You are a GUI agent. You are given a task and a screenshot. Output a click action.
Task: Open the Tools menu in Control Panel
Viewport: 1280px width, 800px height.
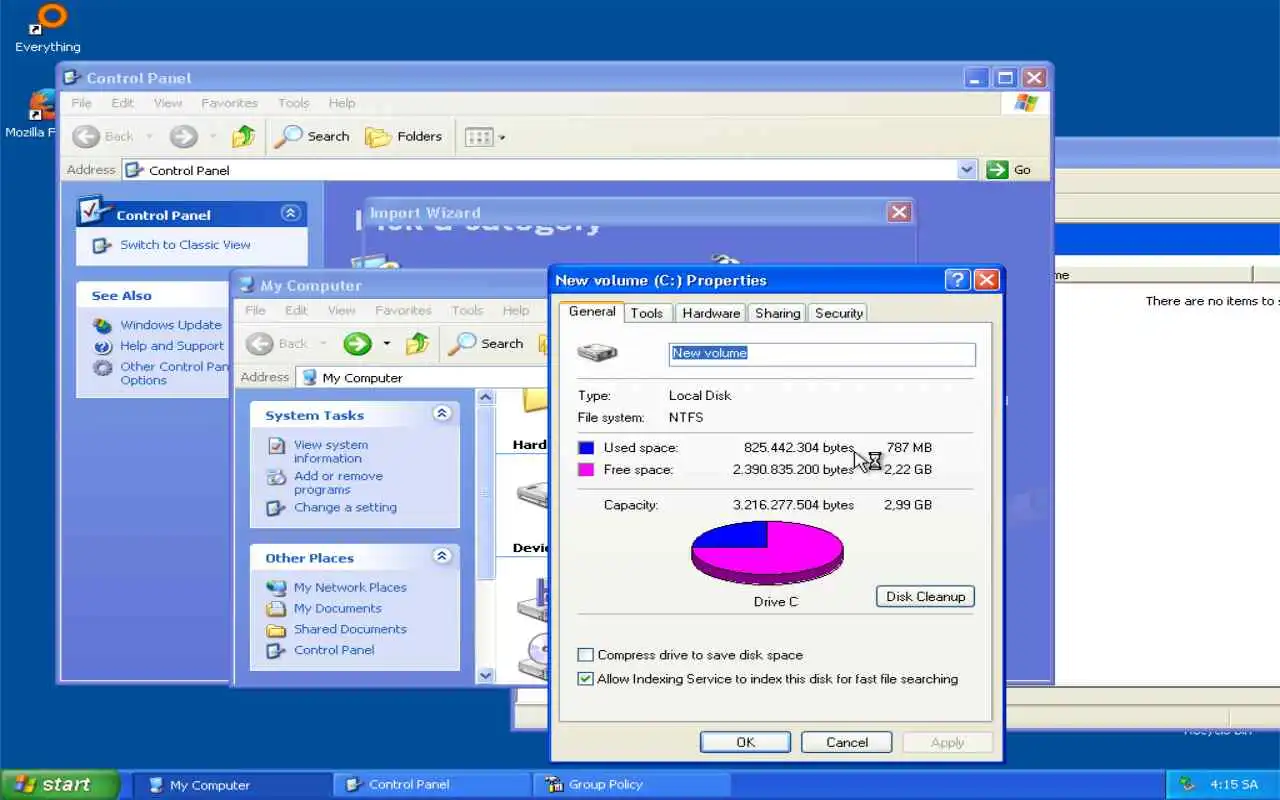click(x=293, y=103)
